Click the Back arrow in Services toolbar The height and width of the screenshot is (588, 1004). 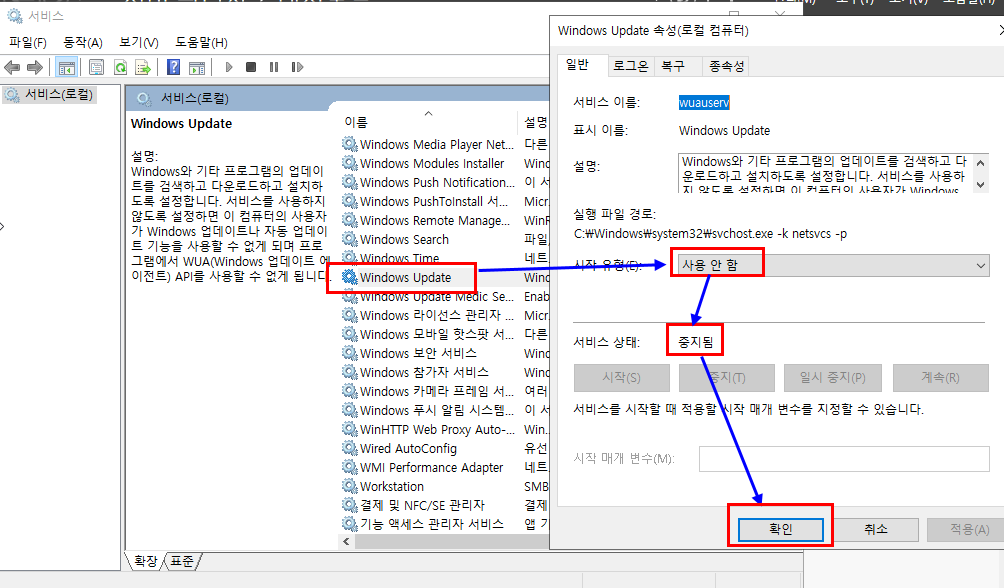(x=12, y=67)
